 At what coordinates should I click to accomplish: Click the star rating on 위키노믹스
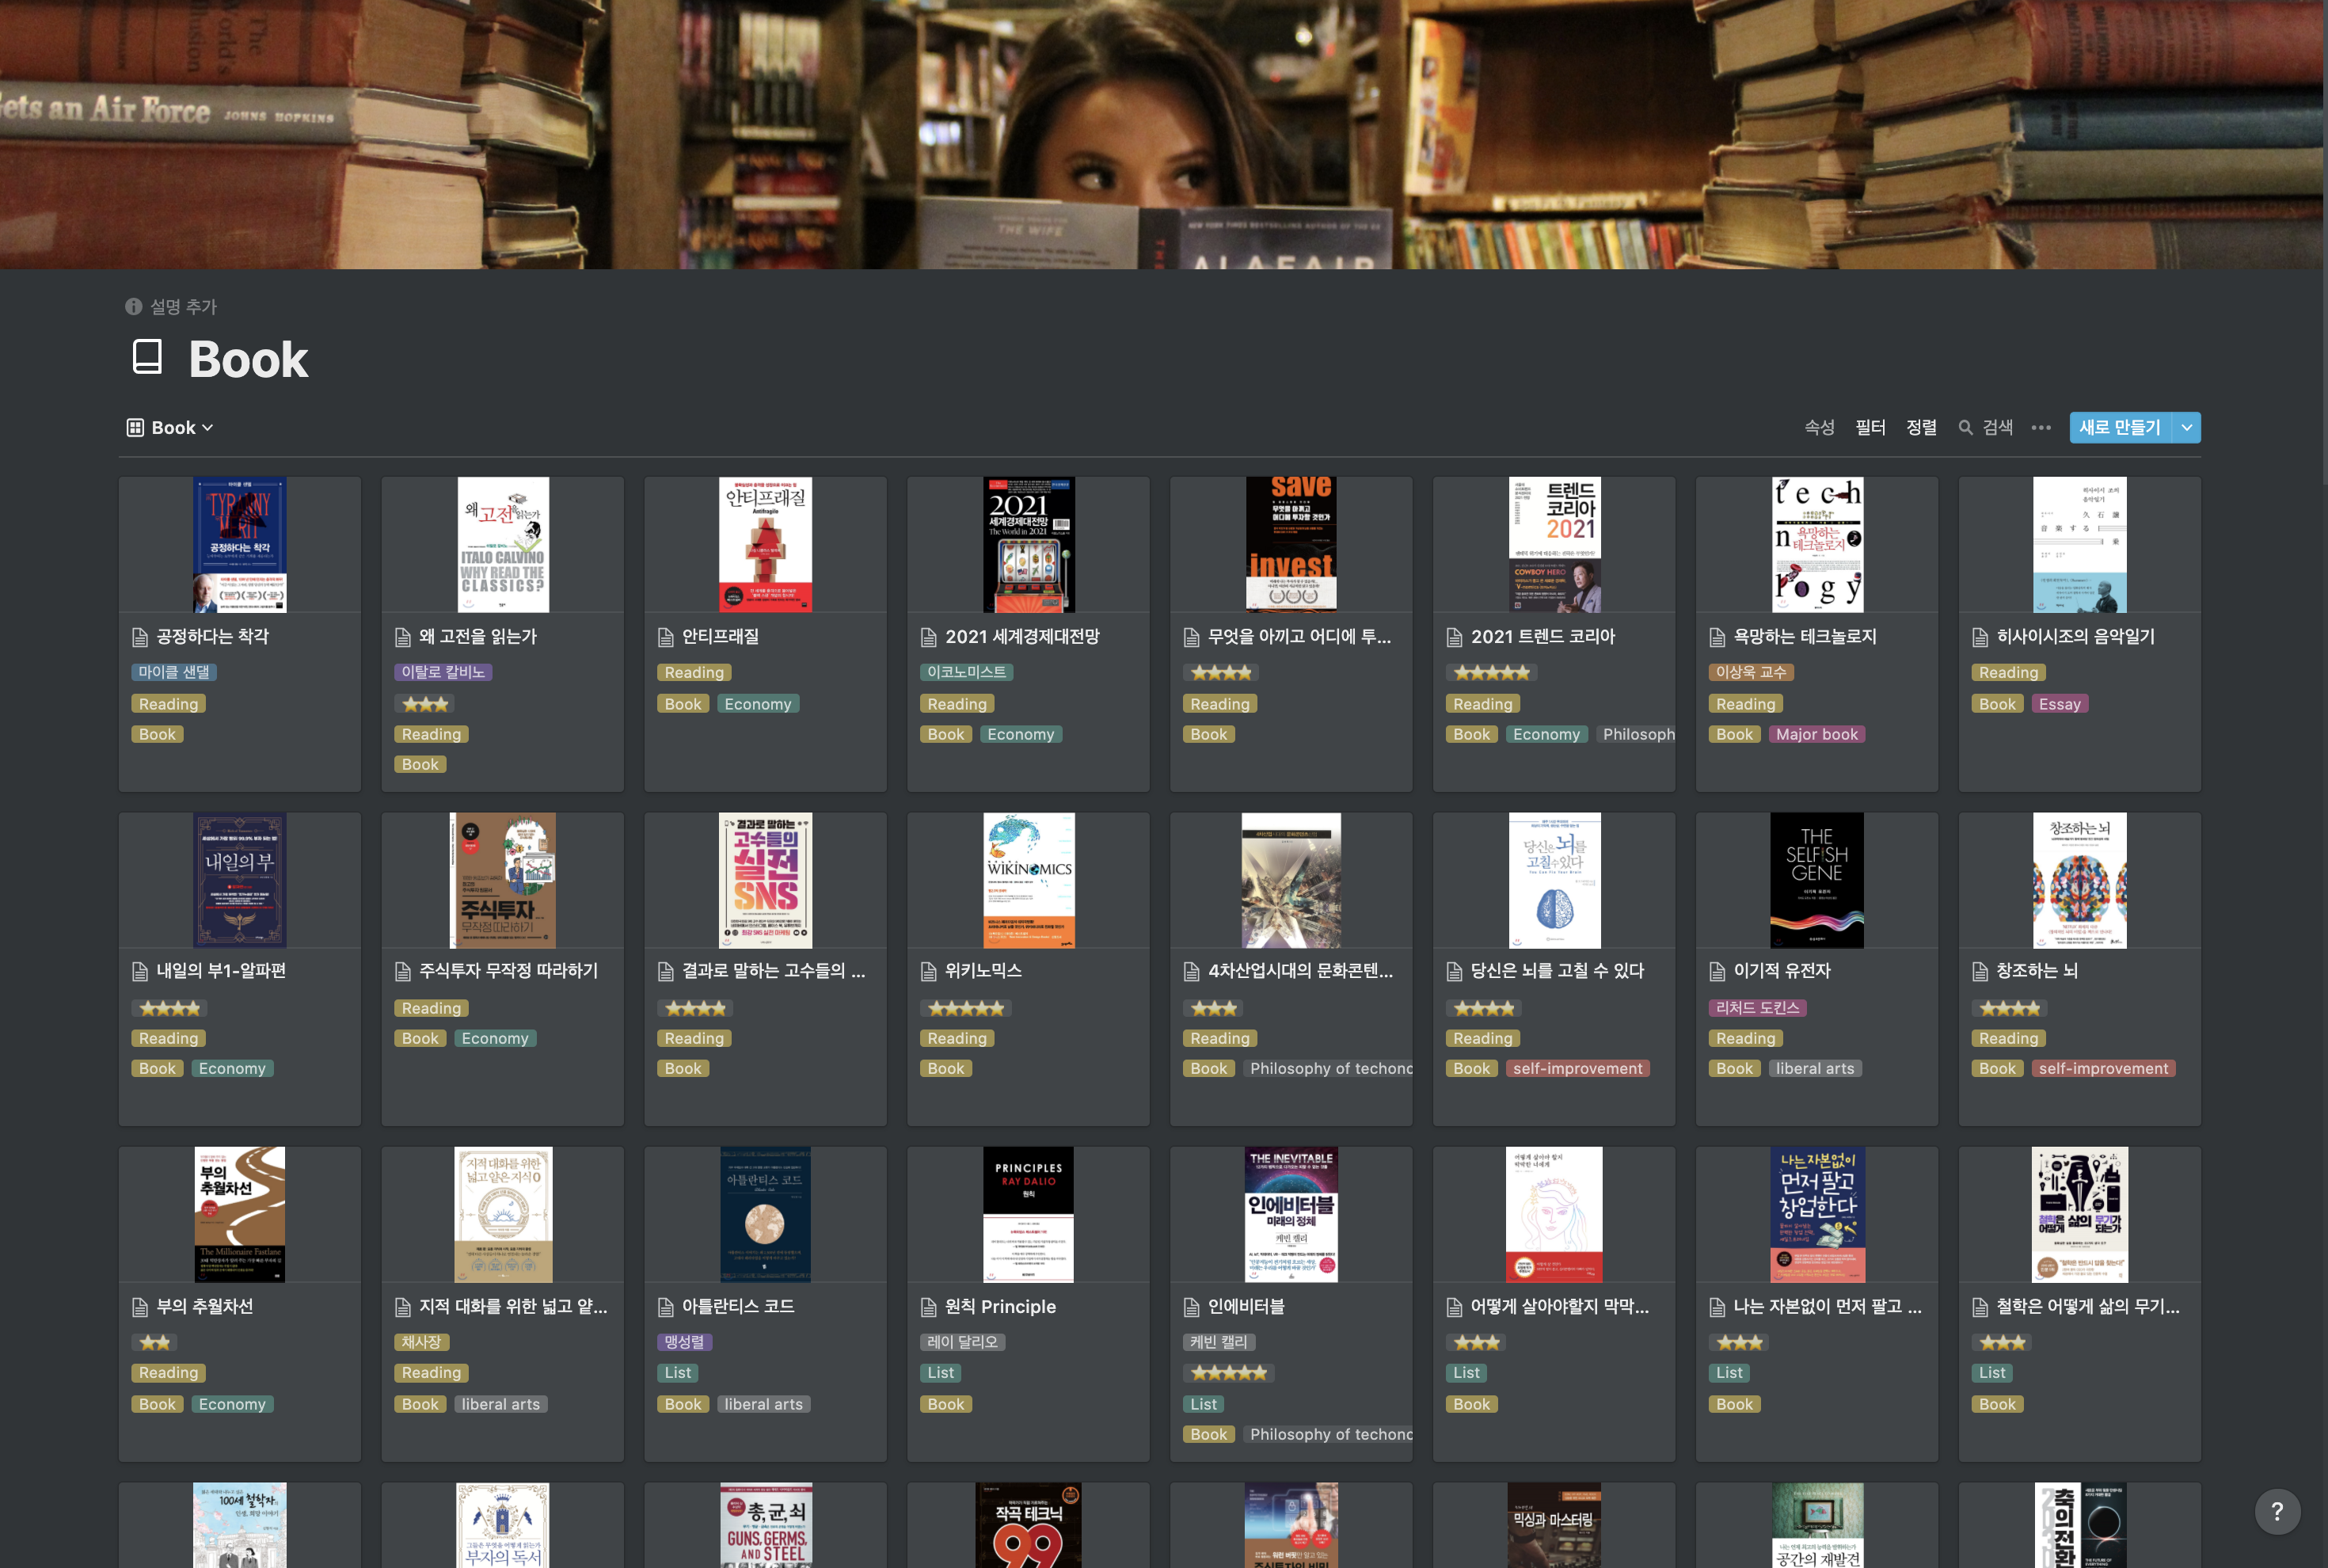tap(966, 1008)
